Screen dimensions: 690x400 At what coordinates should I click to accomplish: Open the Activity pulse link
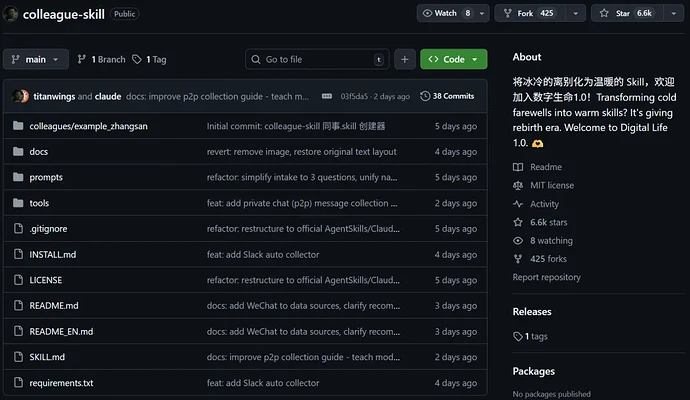(544, 204)
